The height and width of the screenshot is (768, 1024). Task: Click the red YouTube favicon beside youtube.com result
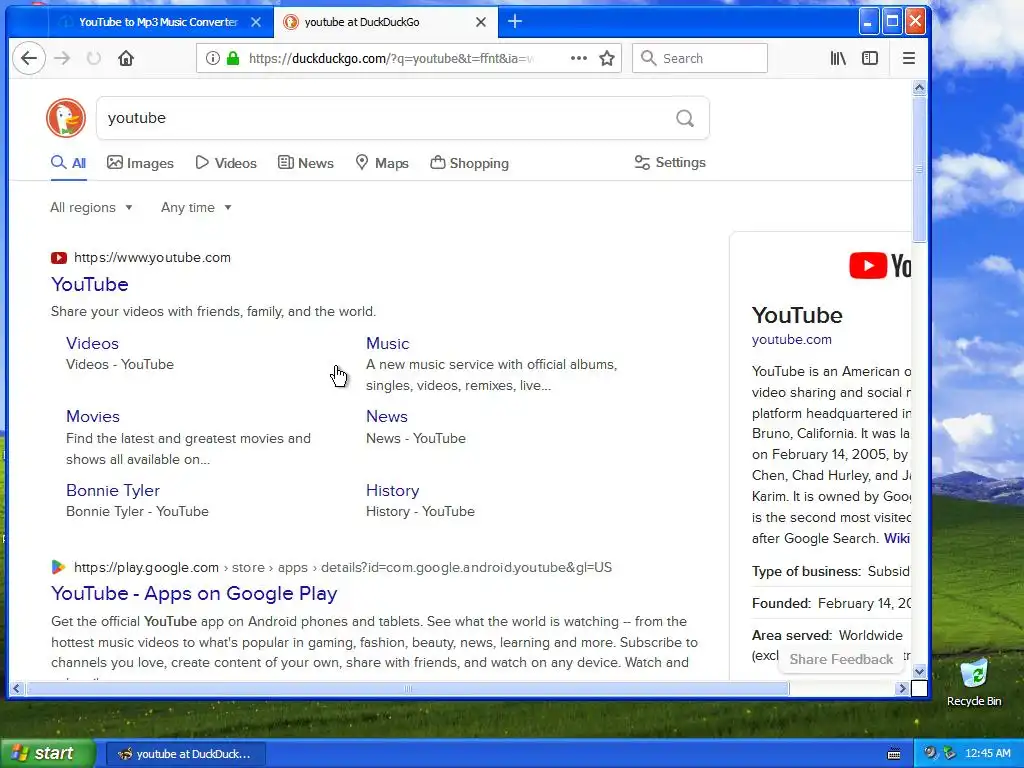[x=59, y=257]
